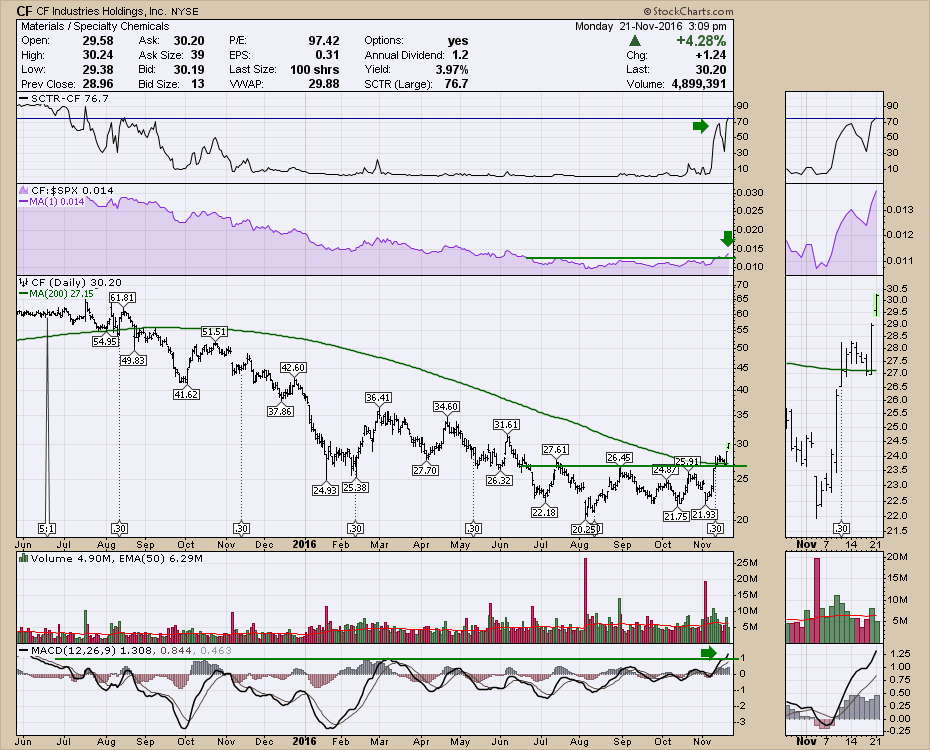Click the .30 dividend marker in zoomed November panel

(841, 527)
